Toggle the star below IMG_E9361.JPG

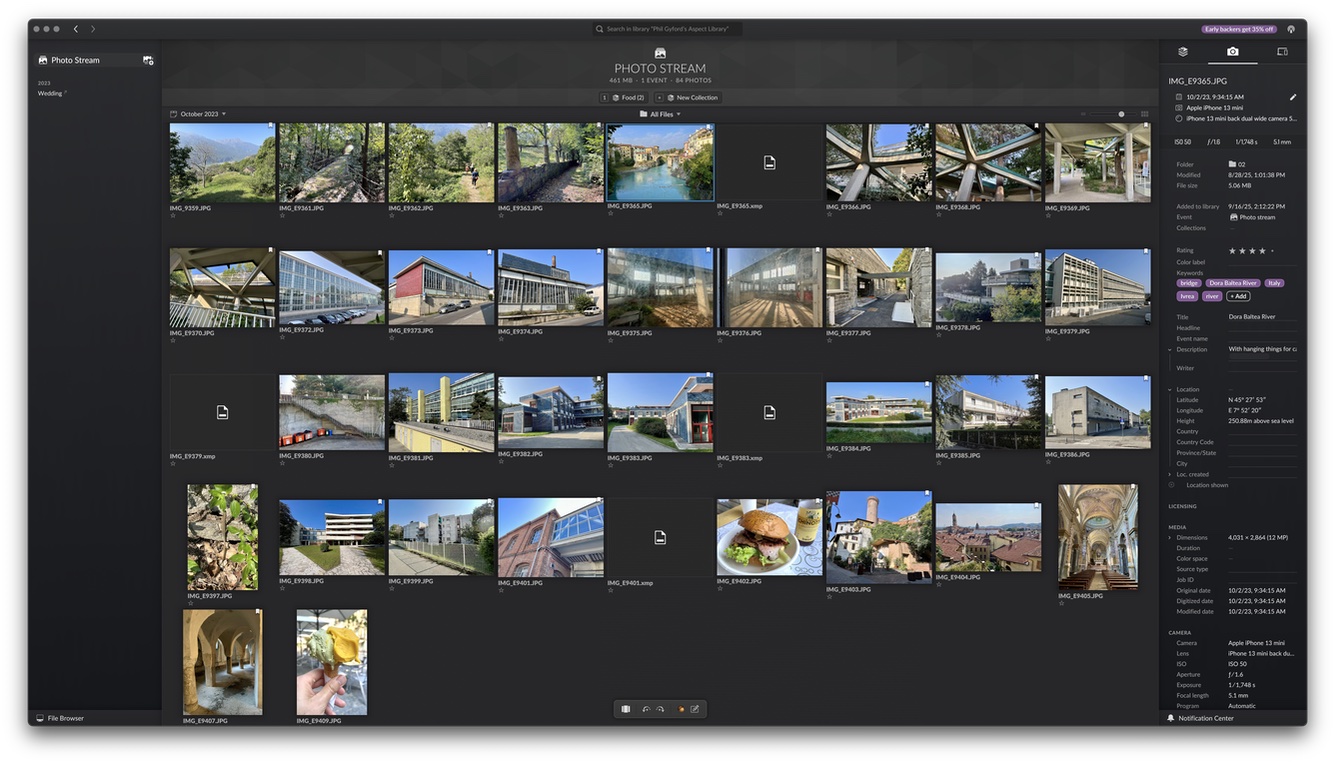282,215
